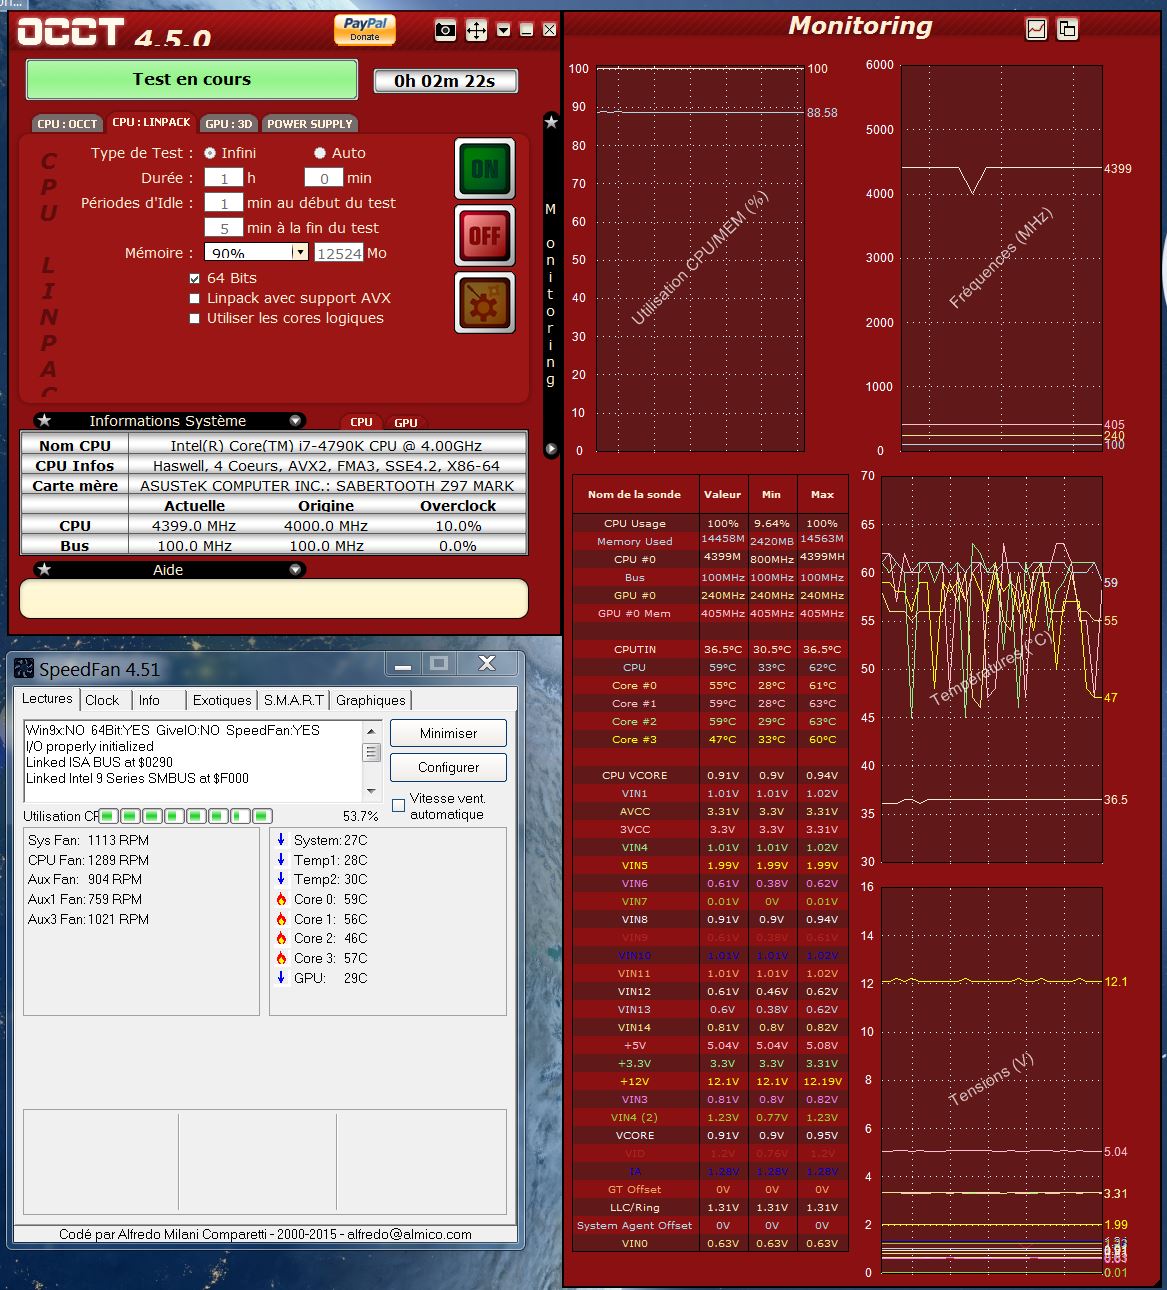1167x1290 pixels.
Task: Select the Infini test type radio
Action: pos(210,153)
